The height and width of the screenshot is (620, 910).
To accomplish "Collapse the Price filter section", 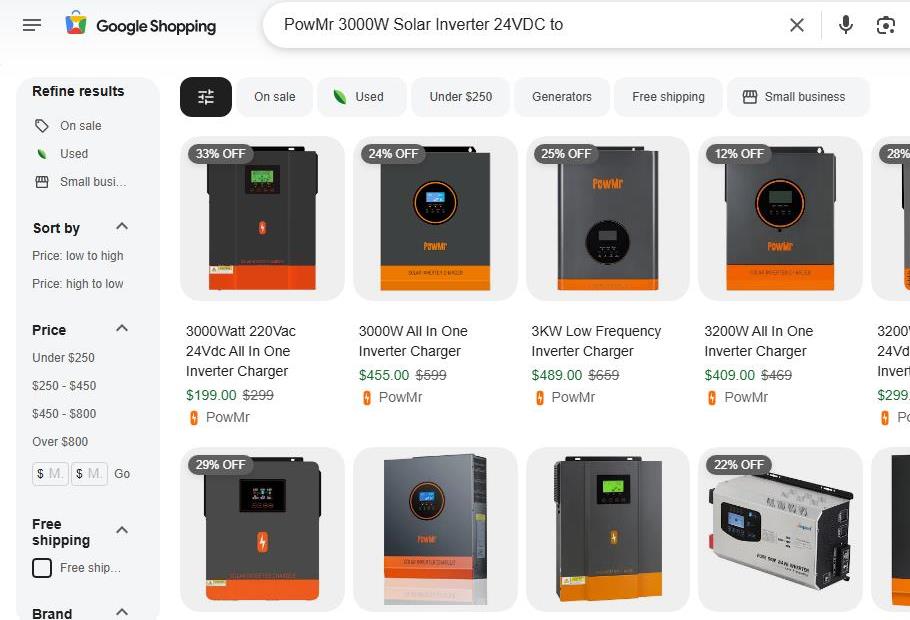I will tap(122, 329).
